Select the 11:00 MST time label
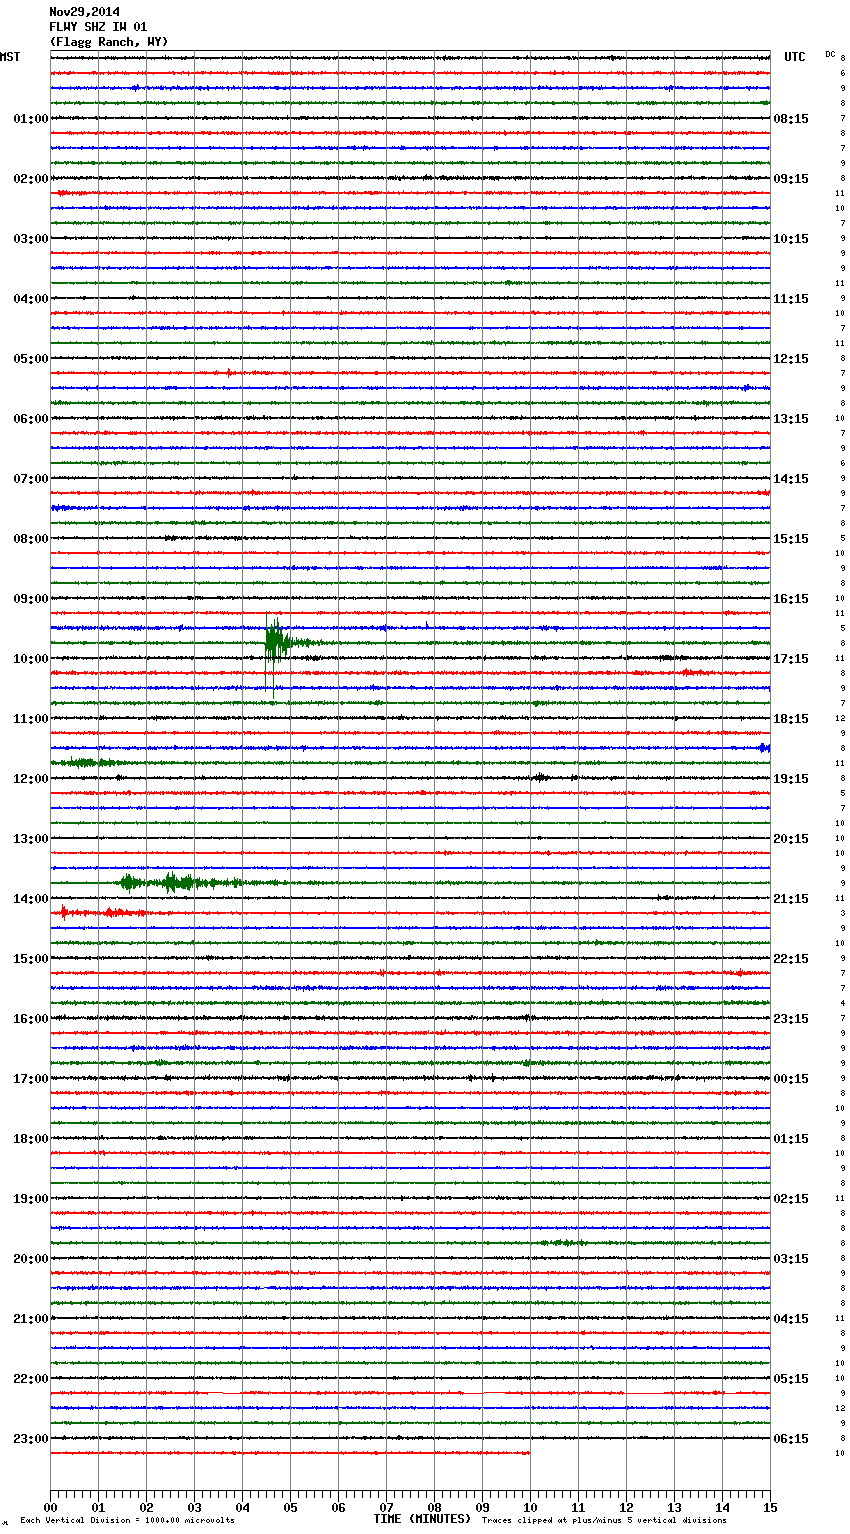This screenshot has height=1534, width=850. [31, 719]
